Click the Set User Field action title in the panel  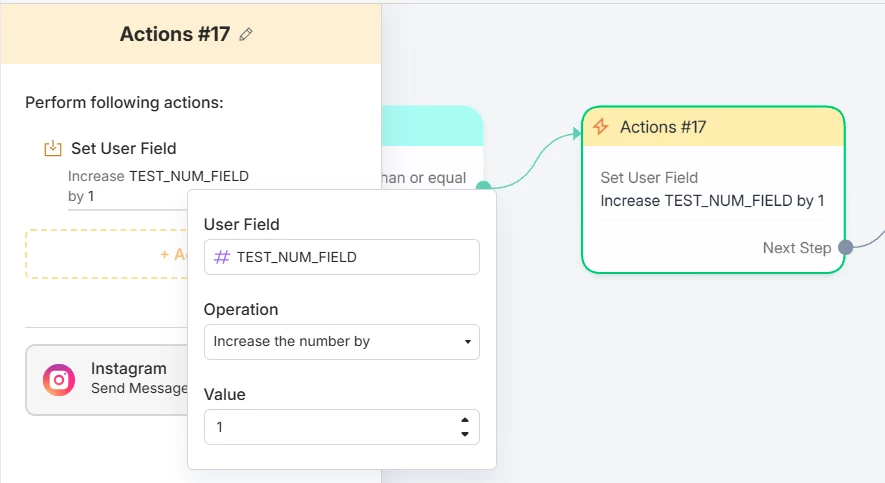point(123,149)
